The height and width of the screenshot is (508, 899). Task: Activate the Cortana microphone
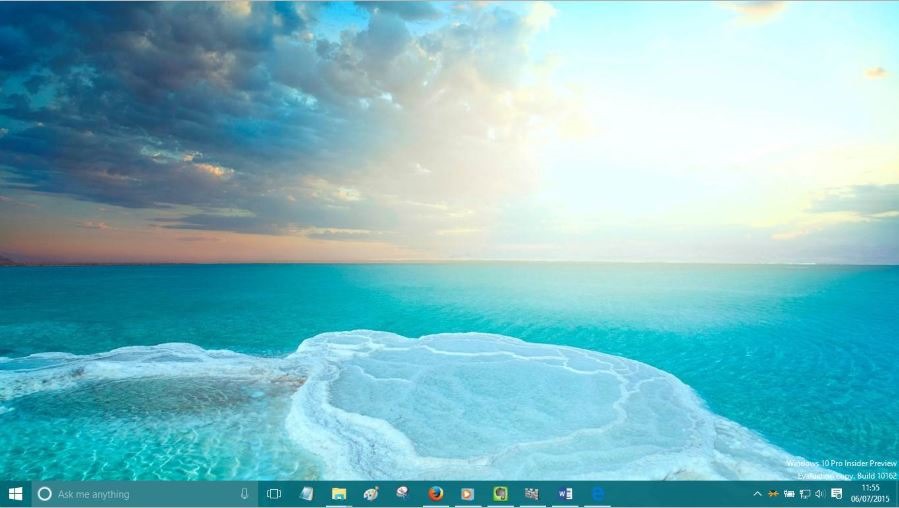244,494
